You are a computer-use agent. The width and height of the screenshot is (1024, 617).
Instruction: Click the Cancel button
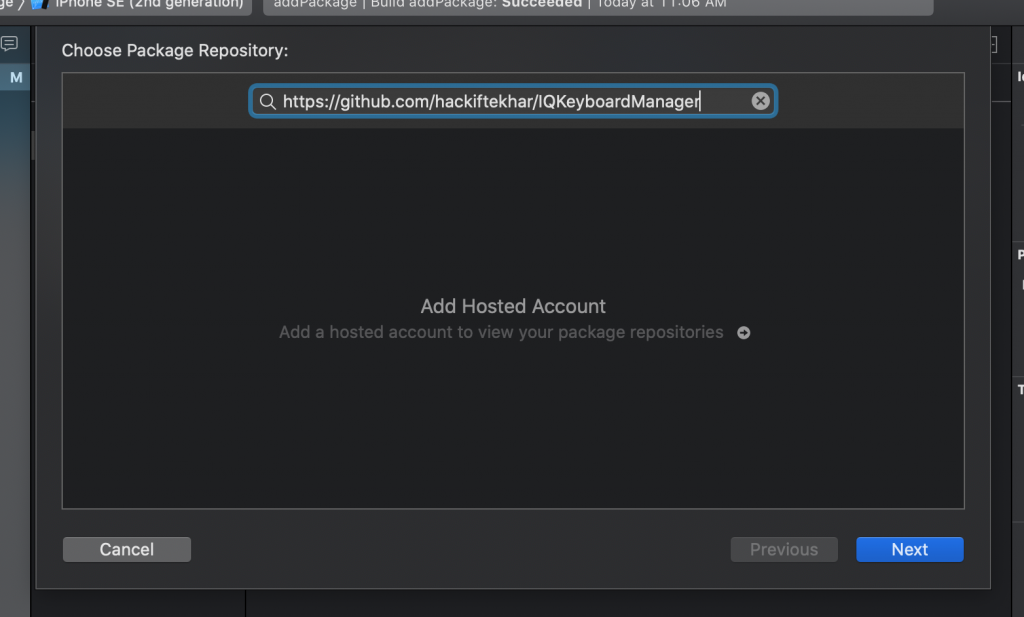click(127, 549)
